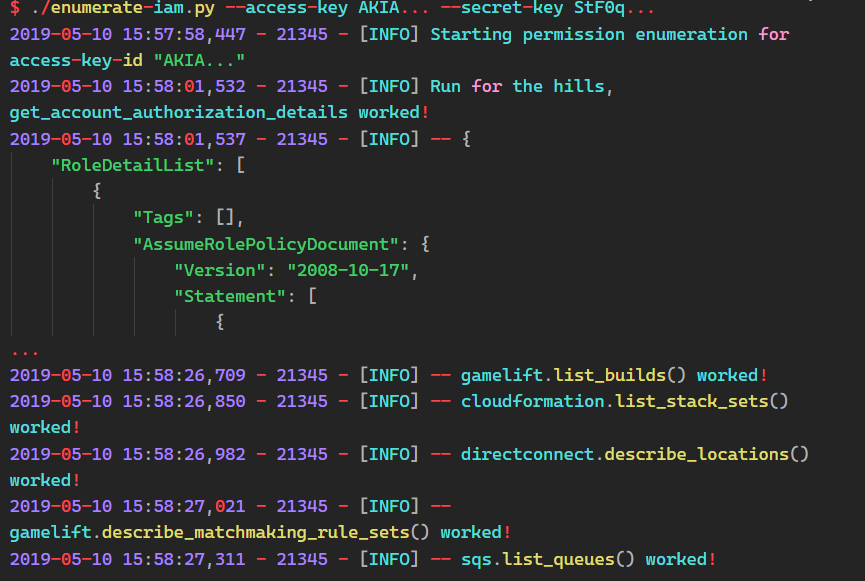Viewport: 865px width, 581px height.
Task: Click the "2008-10-17" version value
Action: 350,270
